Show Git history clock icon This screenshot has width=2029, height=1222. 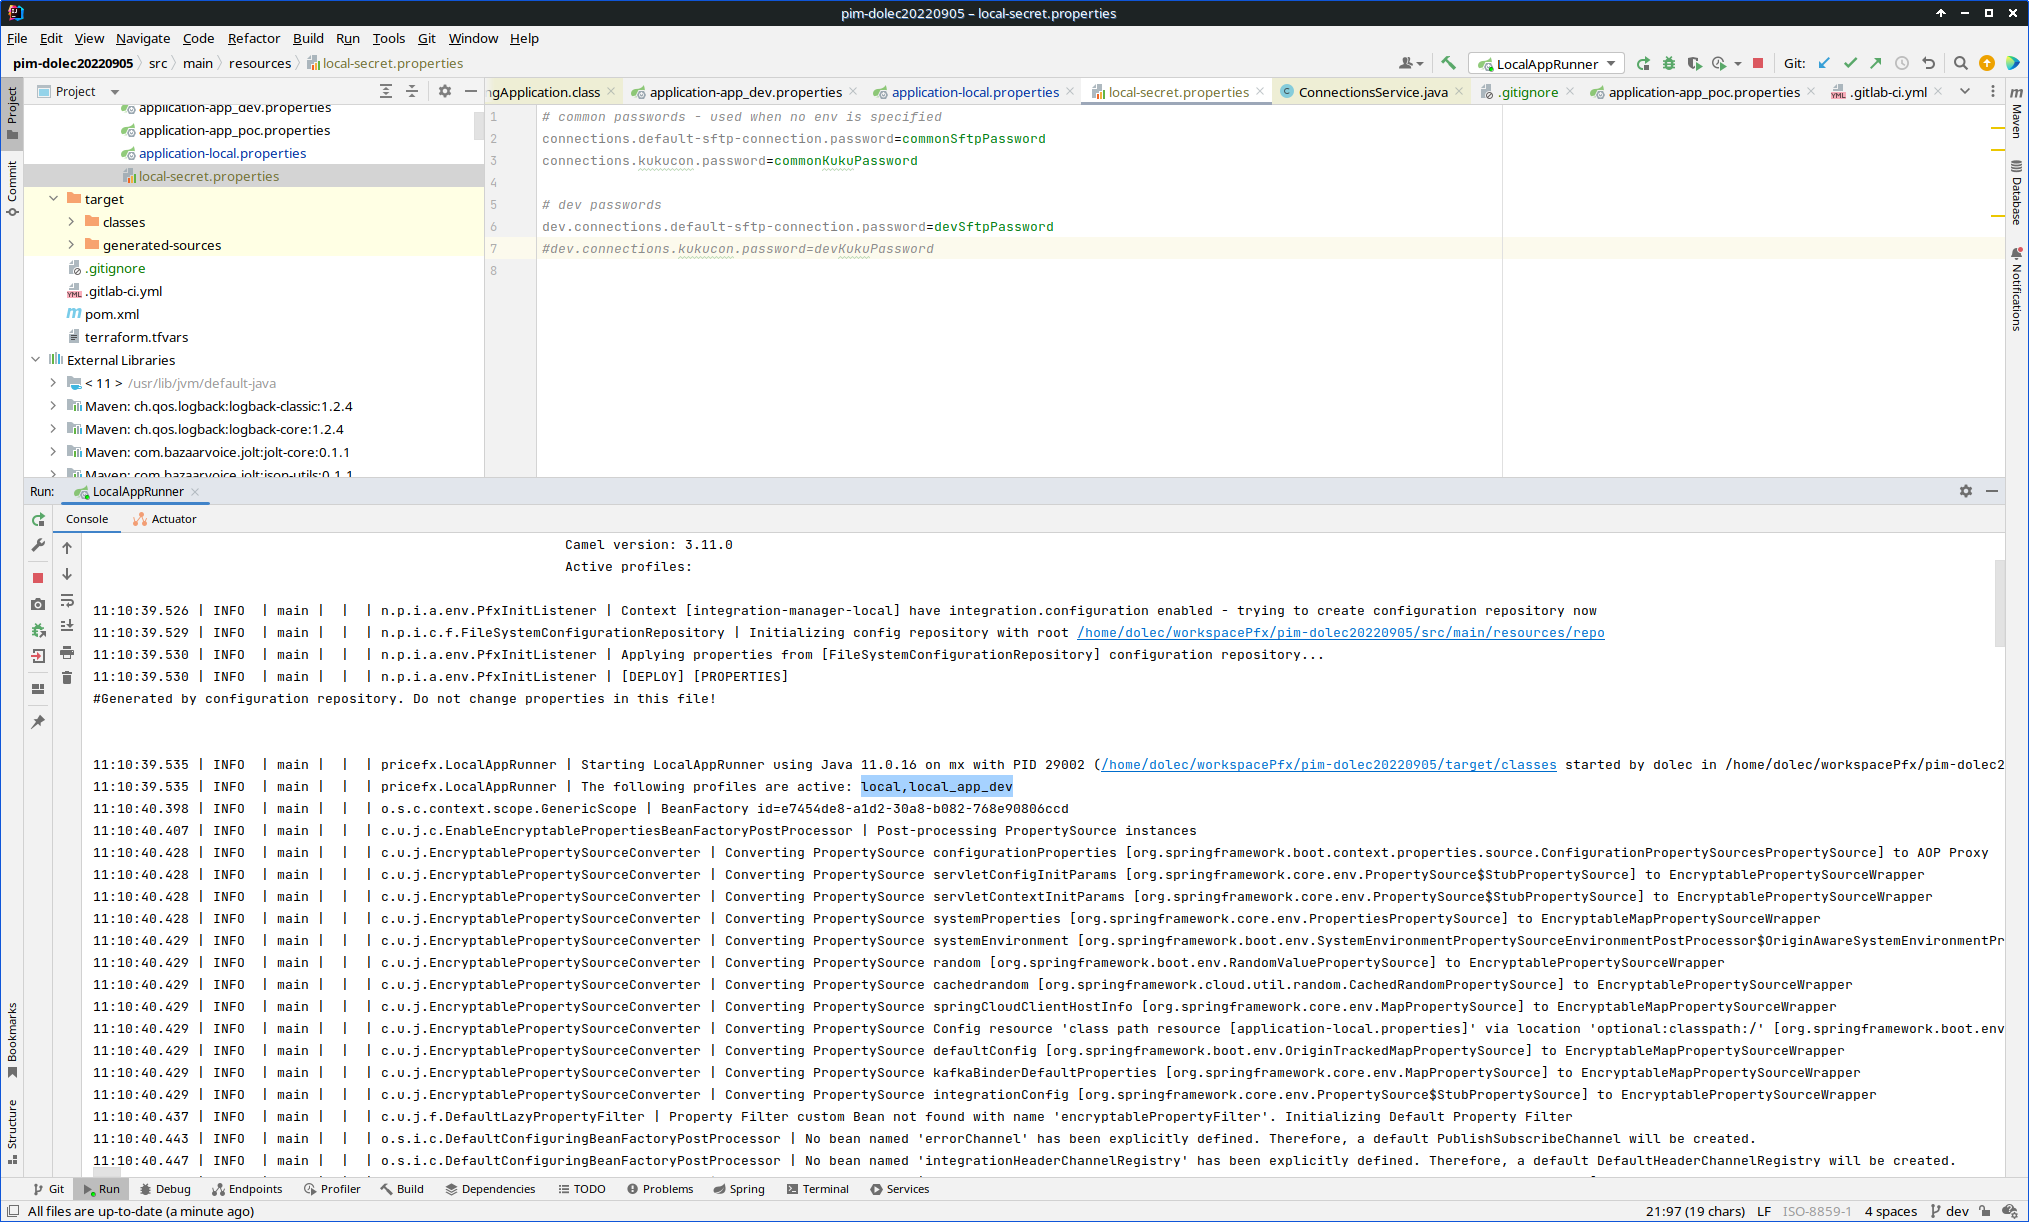[1902, 63]
